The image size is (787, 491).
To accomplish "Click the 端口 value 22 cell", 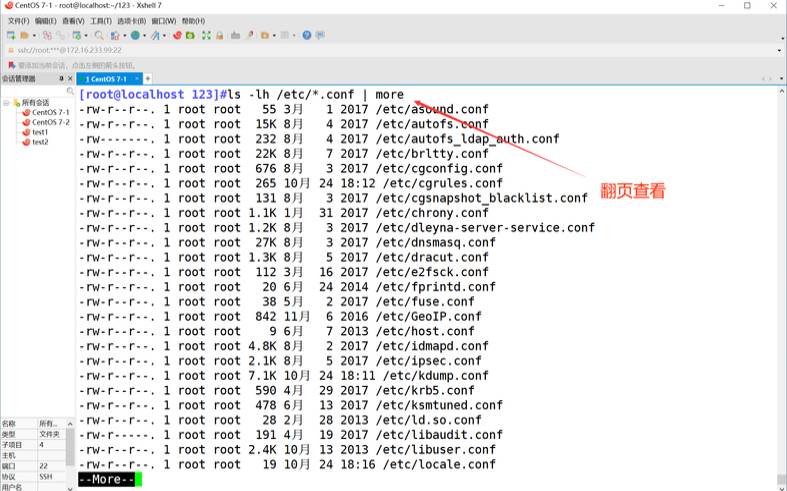I will click(x=52, y=466).
